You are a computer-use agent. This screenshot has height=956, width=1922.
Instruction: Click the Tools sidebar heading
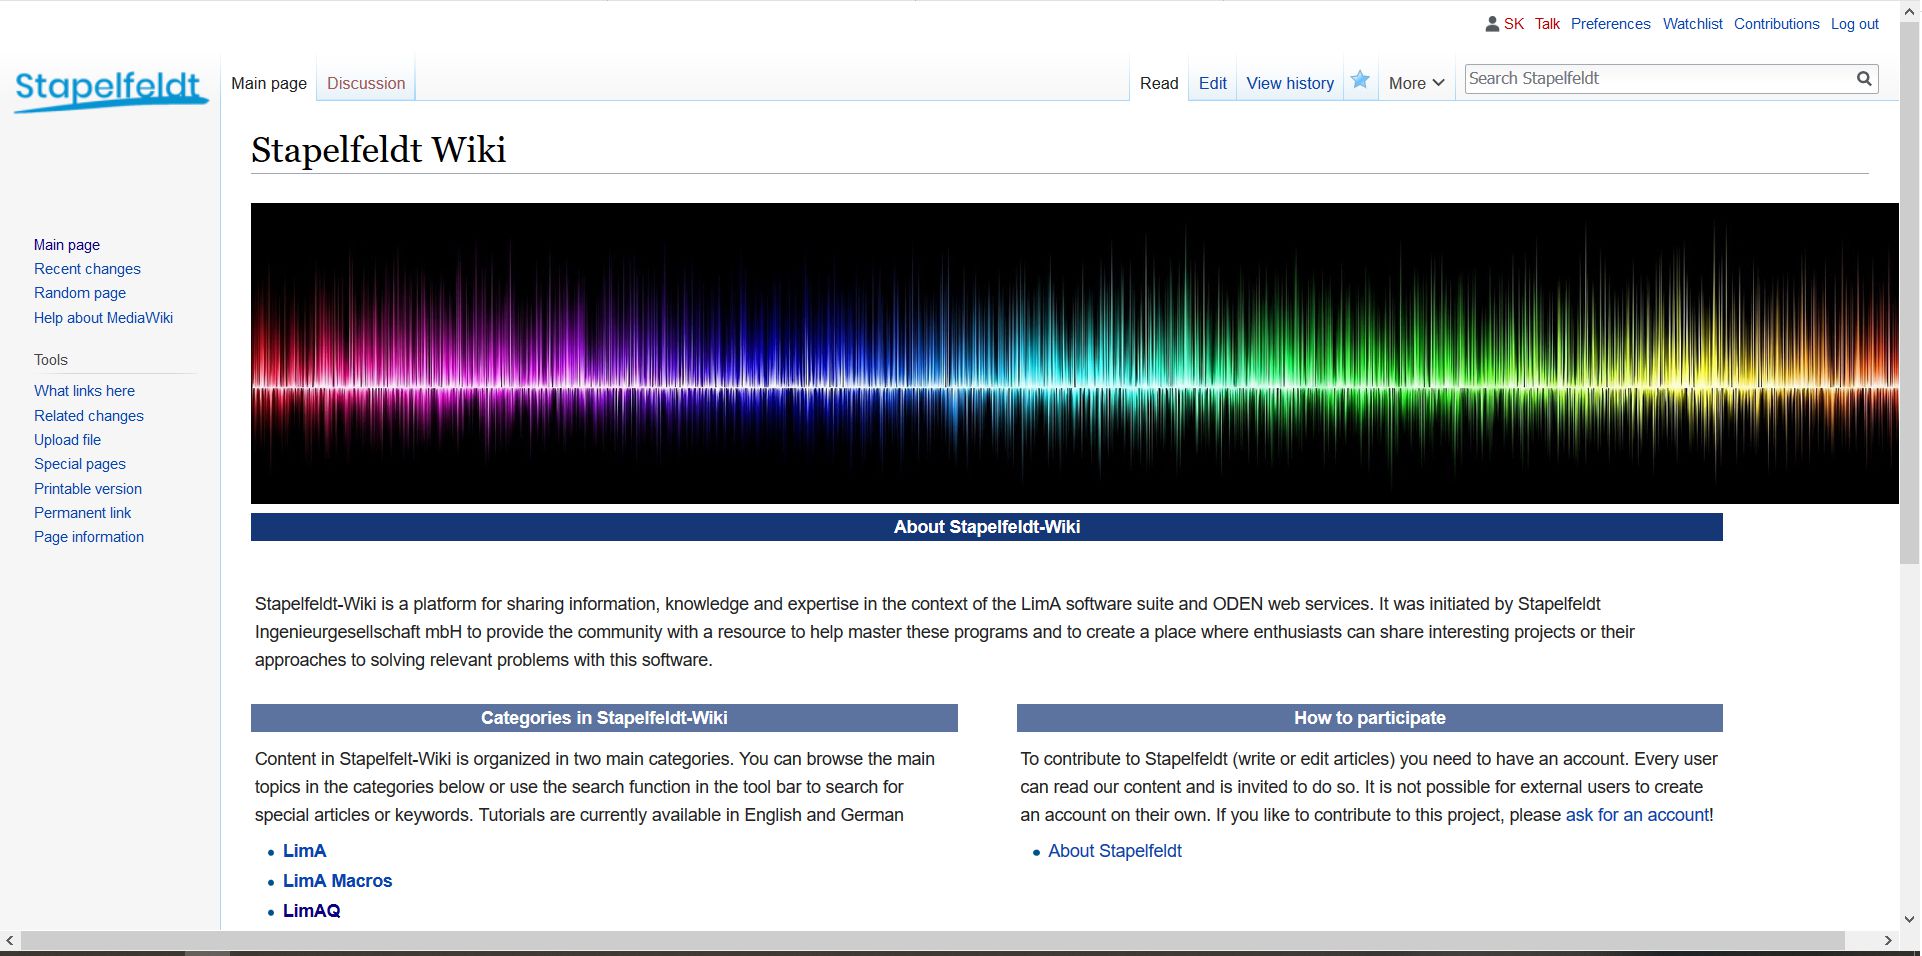pos(51,360)
